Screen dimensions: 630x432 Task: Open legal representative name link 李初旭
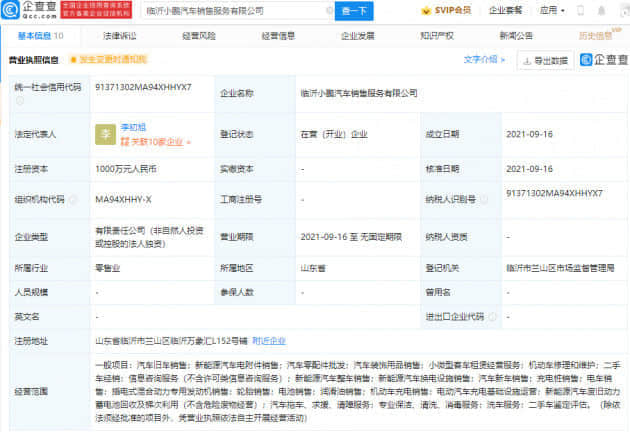pyautogui.click(x=133, y=127)
